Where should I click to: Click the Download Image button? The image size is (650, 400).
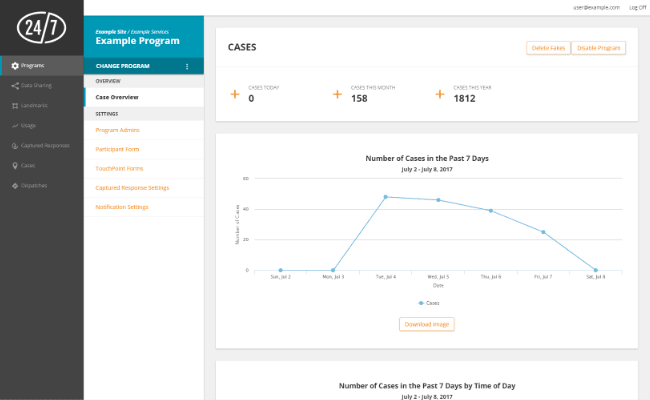[x=427, y=324]
